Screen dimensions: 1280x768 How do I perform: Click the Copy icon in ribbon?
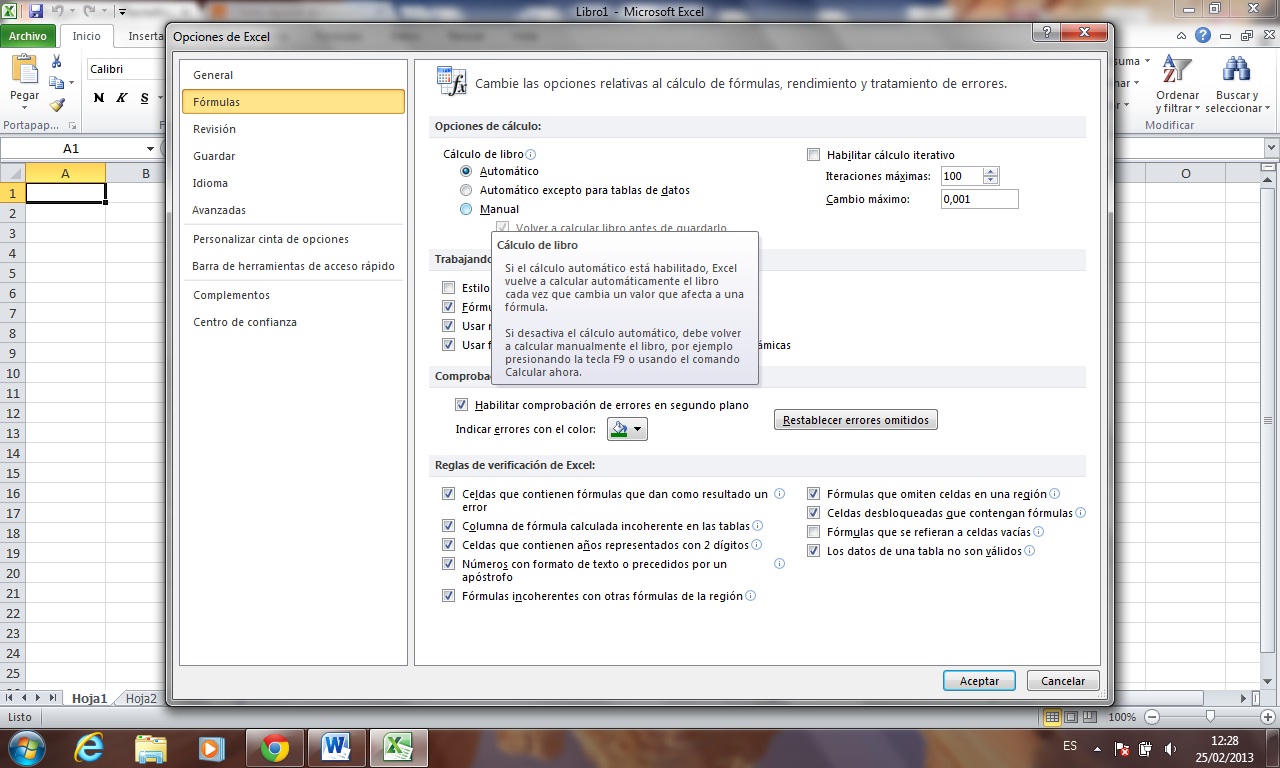coord(56,83)
